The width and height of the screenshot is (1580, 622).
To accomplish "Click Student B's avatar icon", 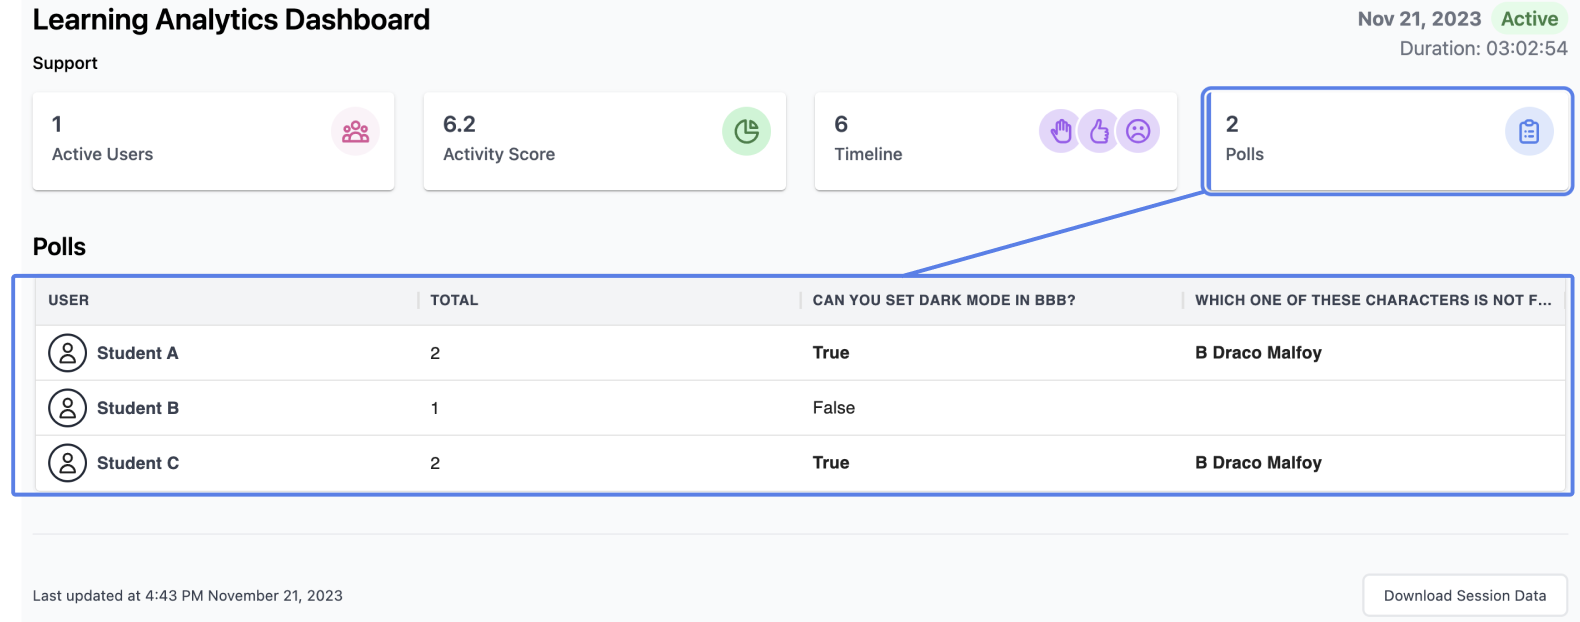I will coord(68,408).
